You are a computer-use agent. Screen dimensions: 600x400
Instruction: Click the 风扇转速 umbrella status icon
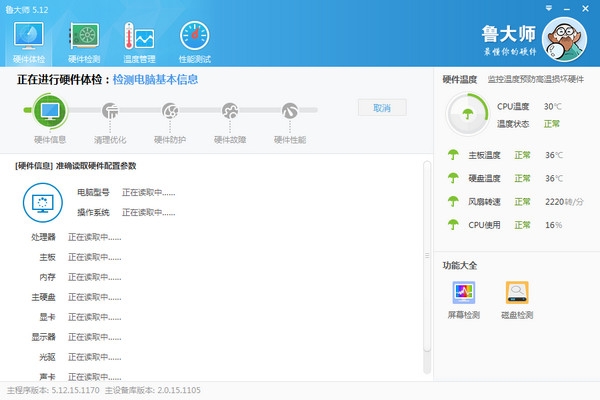click(454, 201)
